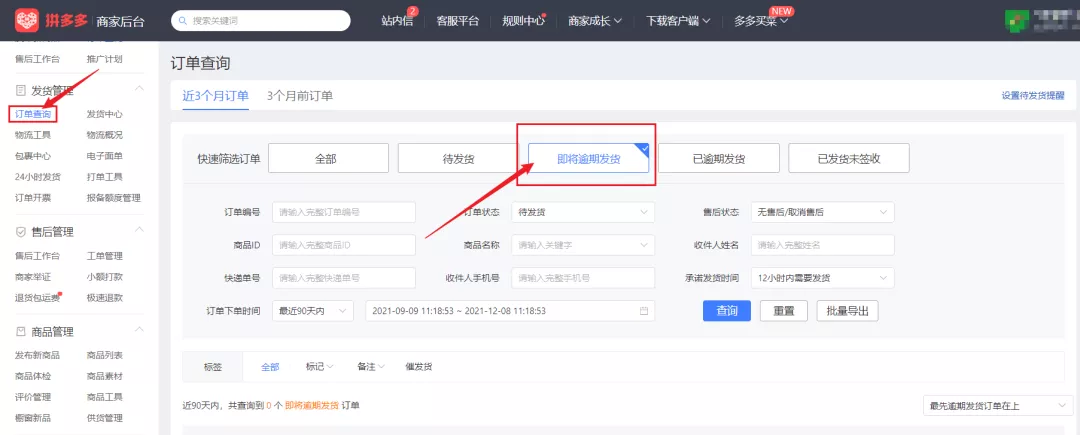Click the search magnifier icon

tap(183, 20)
